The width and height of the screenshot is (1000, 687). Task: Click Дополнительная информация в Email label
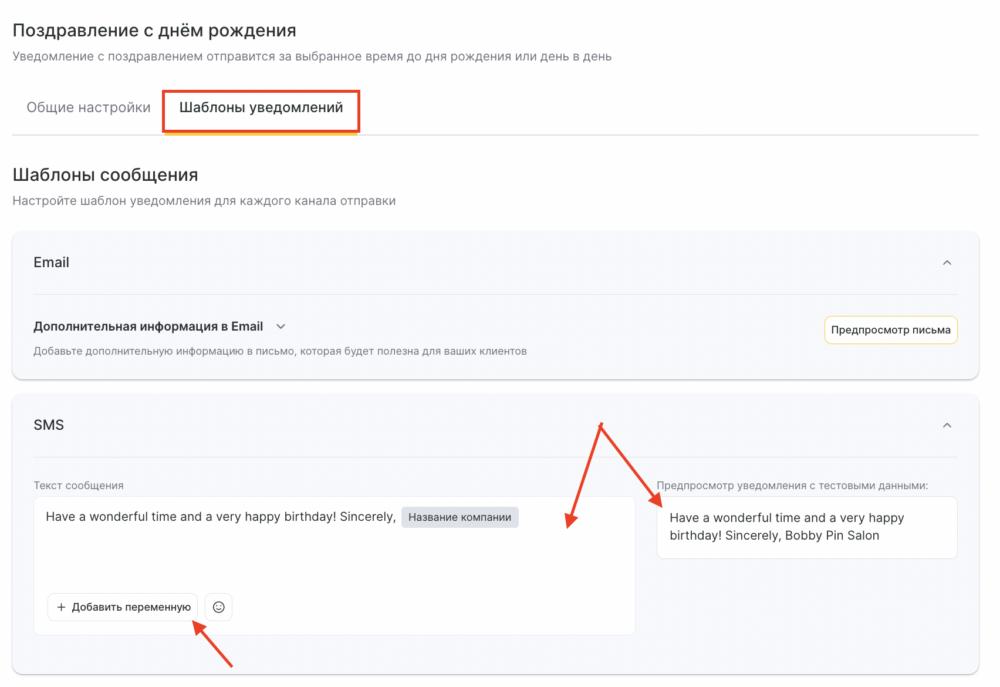point(148,327)
